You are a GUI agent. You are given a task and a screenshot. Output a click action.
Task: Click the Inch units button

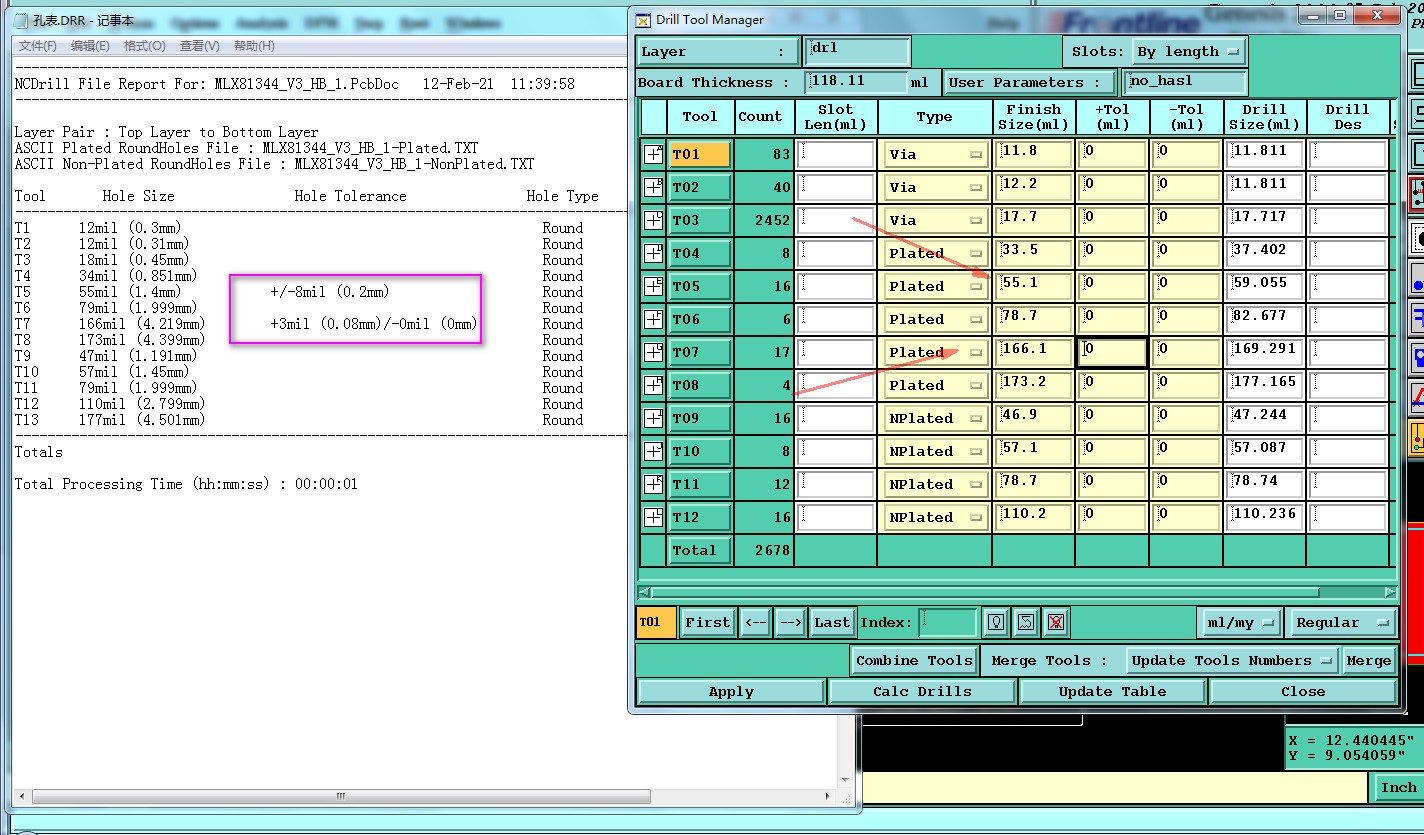click(x=1398, y=787)
